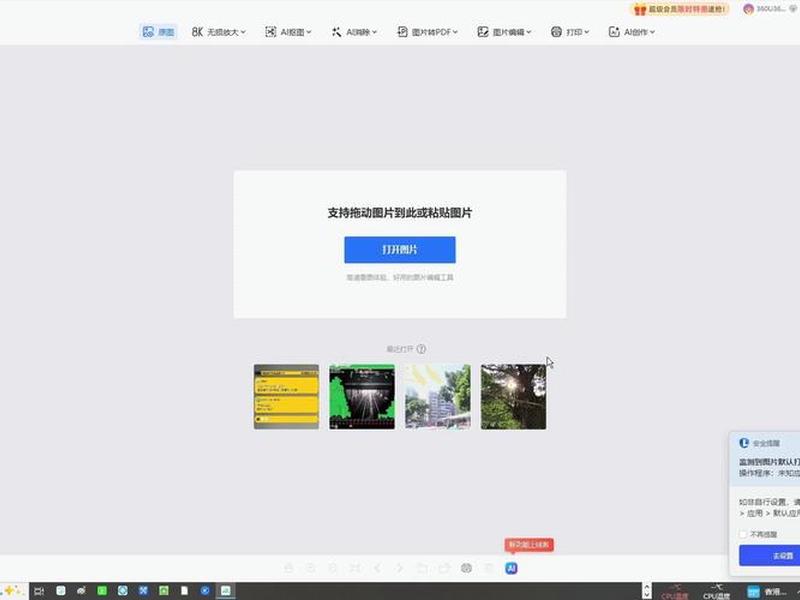The image size is (800, 600).
Task: Click the white document icon on taskbar
Action: [x=184, y=591]
